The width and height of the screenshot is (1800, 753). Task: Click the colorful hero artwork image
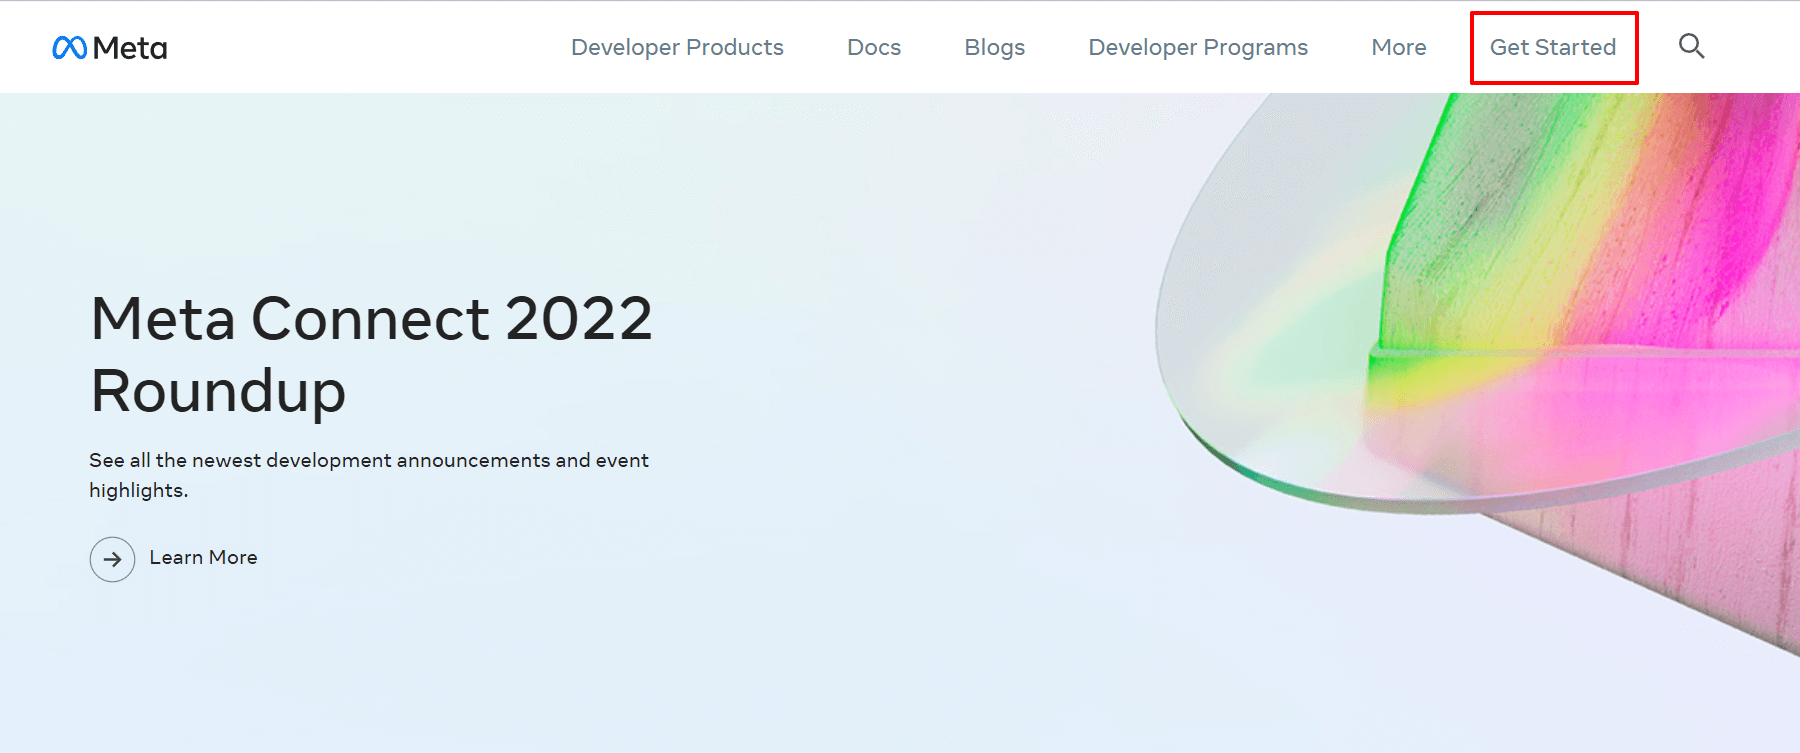point(1478,375)
